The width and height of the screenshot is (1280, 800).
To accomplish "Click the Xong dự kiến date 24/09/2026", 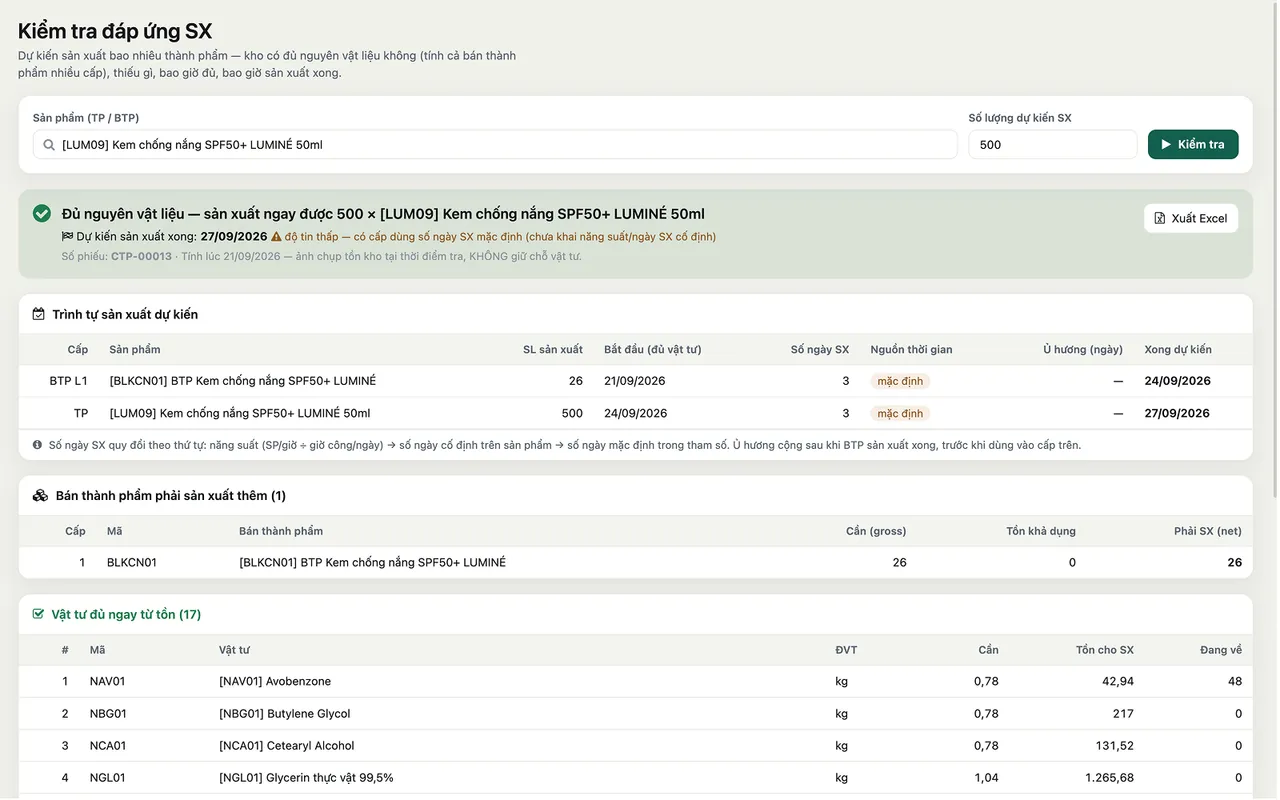I will [x=1178, y=381].
